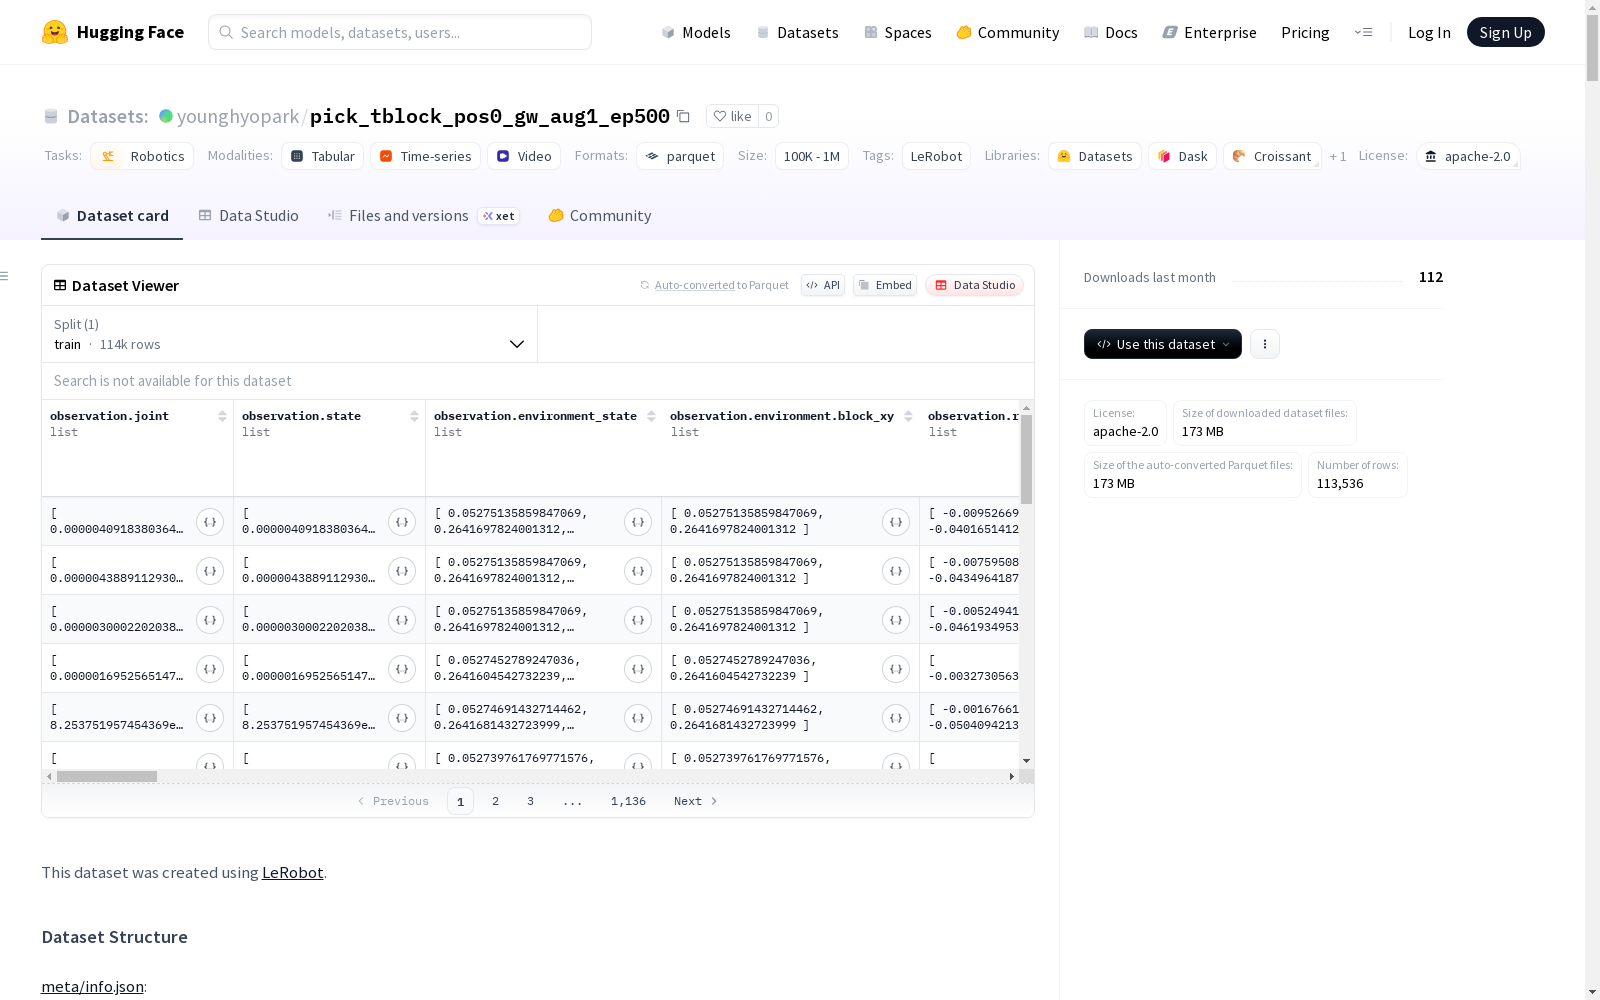This screenshot has height=1000, width=1600.
Task: Sort by observation.environment.block_xy column
Action: [x=908, y=416]
